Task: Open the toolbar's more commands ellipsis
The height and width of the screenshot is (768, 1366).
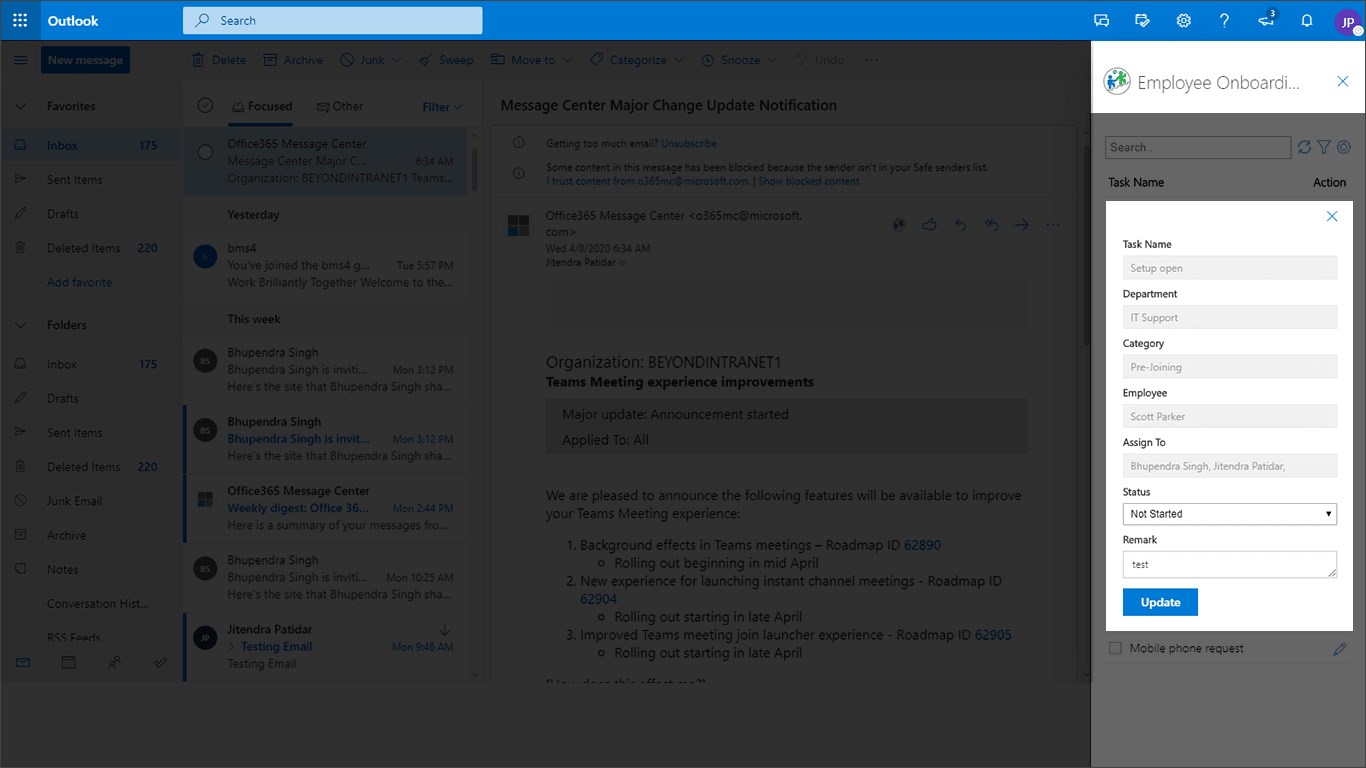Action: click(871, 60)
